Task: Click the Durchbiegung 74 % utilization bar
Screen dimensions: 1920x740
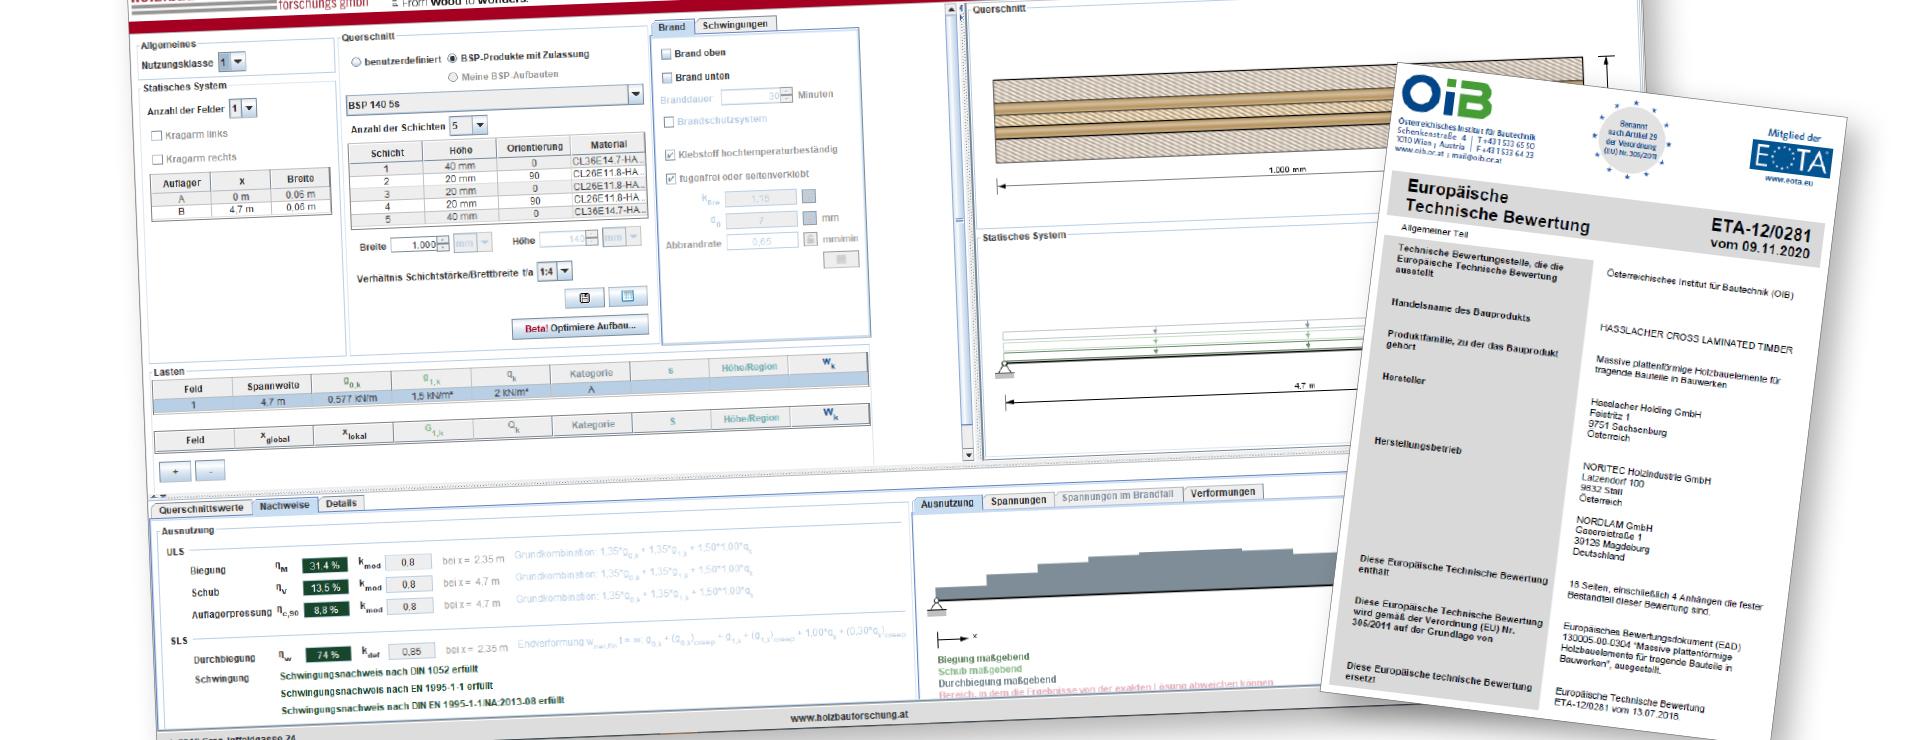Action: tap(327, 655)
